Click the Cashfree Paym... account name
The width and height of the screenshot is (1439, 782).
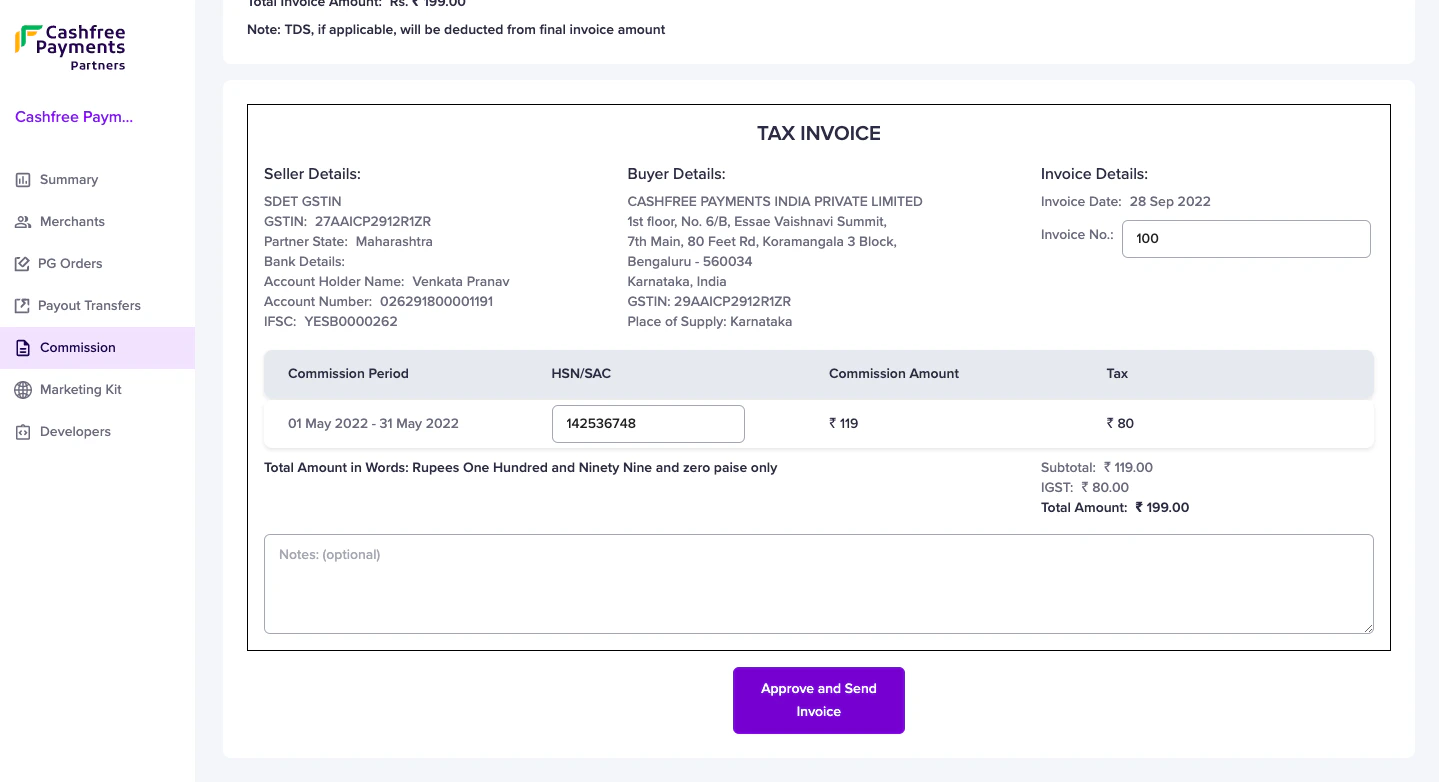coord(74,117)
